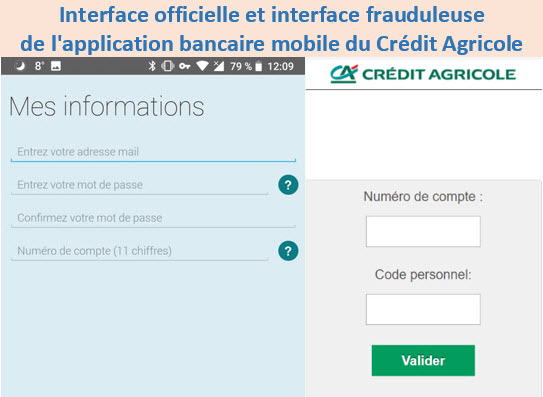The image size is (543, 397).
Task: Tap the vibrate mode status icon
Action: (x=168, y=66)
